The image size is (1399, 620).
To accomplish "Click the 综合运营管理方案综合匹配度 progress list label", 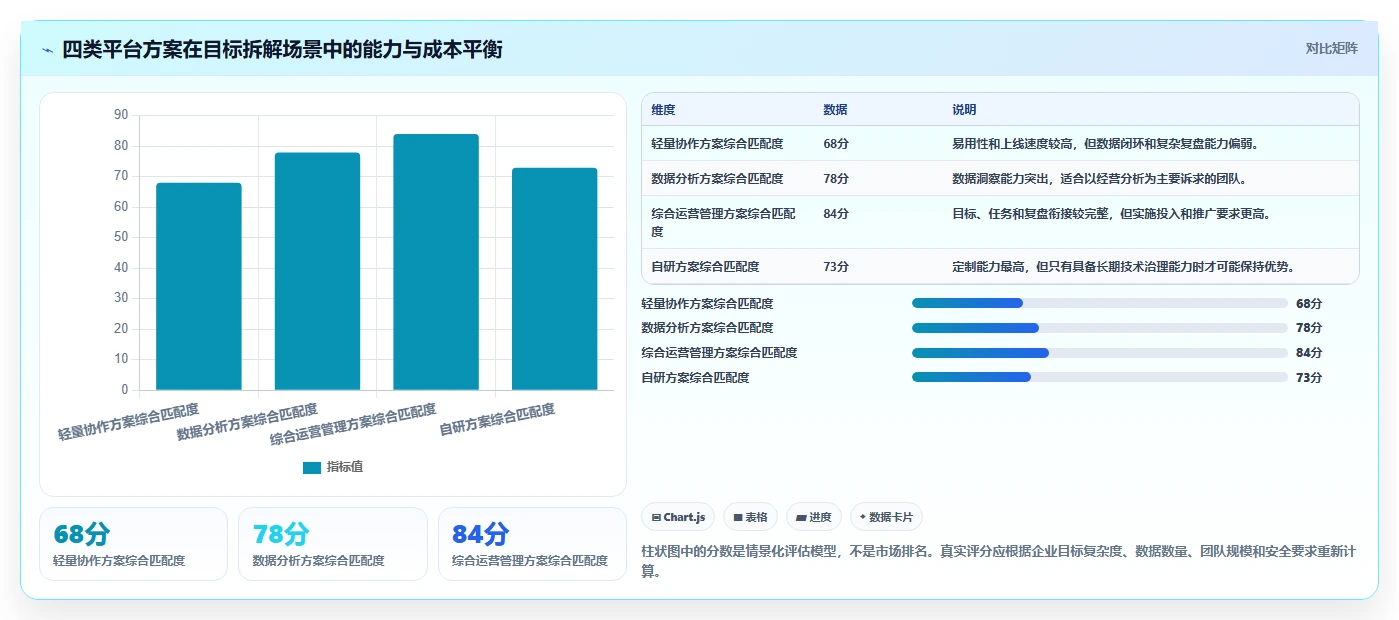I will click(719, 352).
